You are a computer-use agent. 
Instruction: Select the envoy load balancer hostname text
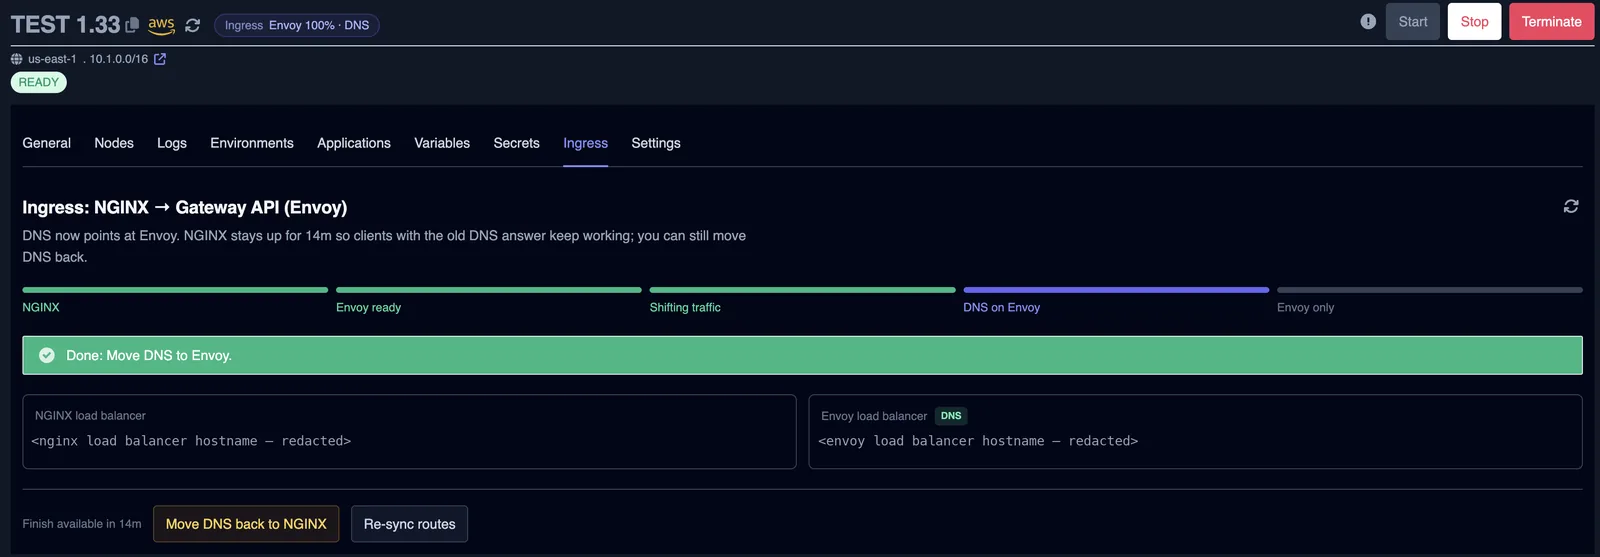978,441
